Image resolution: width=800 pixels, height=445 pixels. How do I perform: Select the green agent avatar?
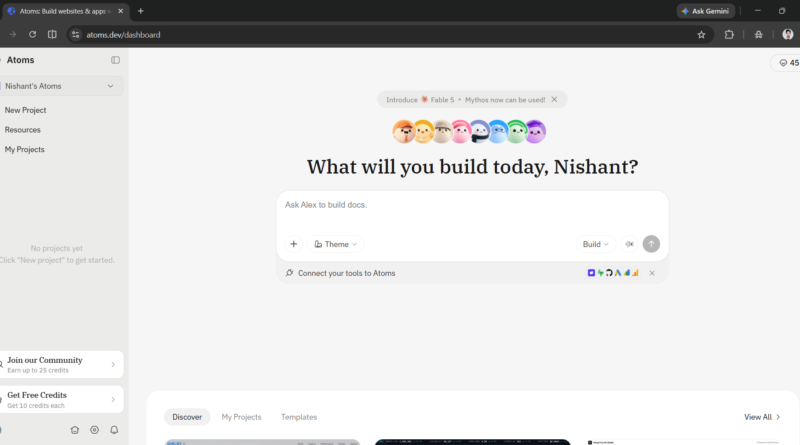pyautogui.click(x=517, y=132)
